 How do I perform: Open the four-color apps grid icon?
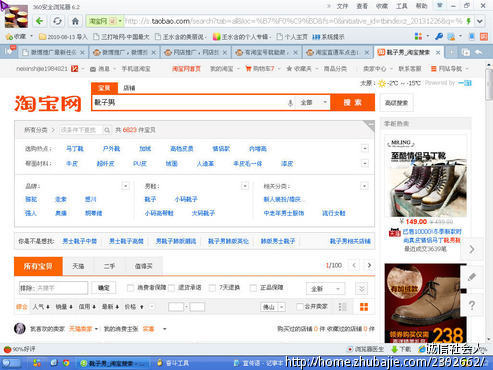point(418,36)
